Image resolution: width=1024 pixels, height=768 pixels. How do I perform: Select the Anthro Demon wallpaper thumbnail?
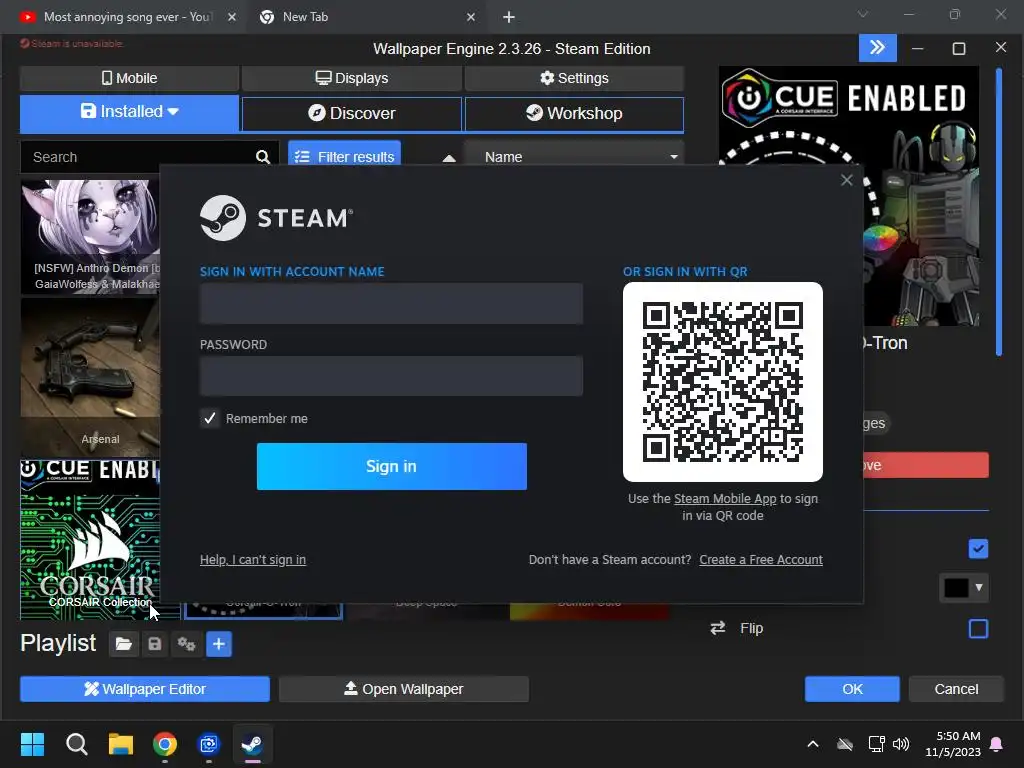[90, 236]
